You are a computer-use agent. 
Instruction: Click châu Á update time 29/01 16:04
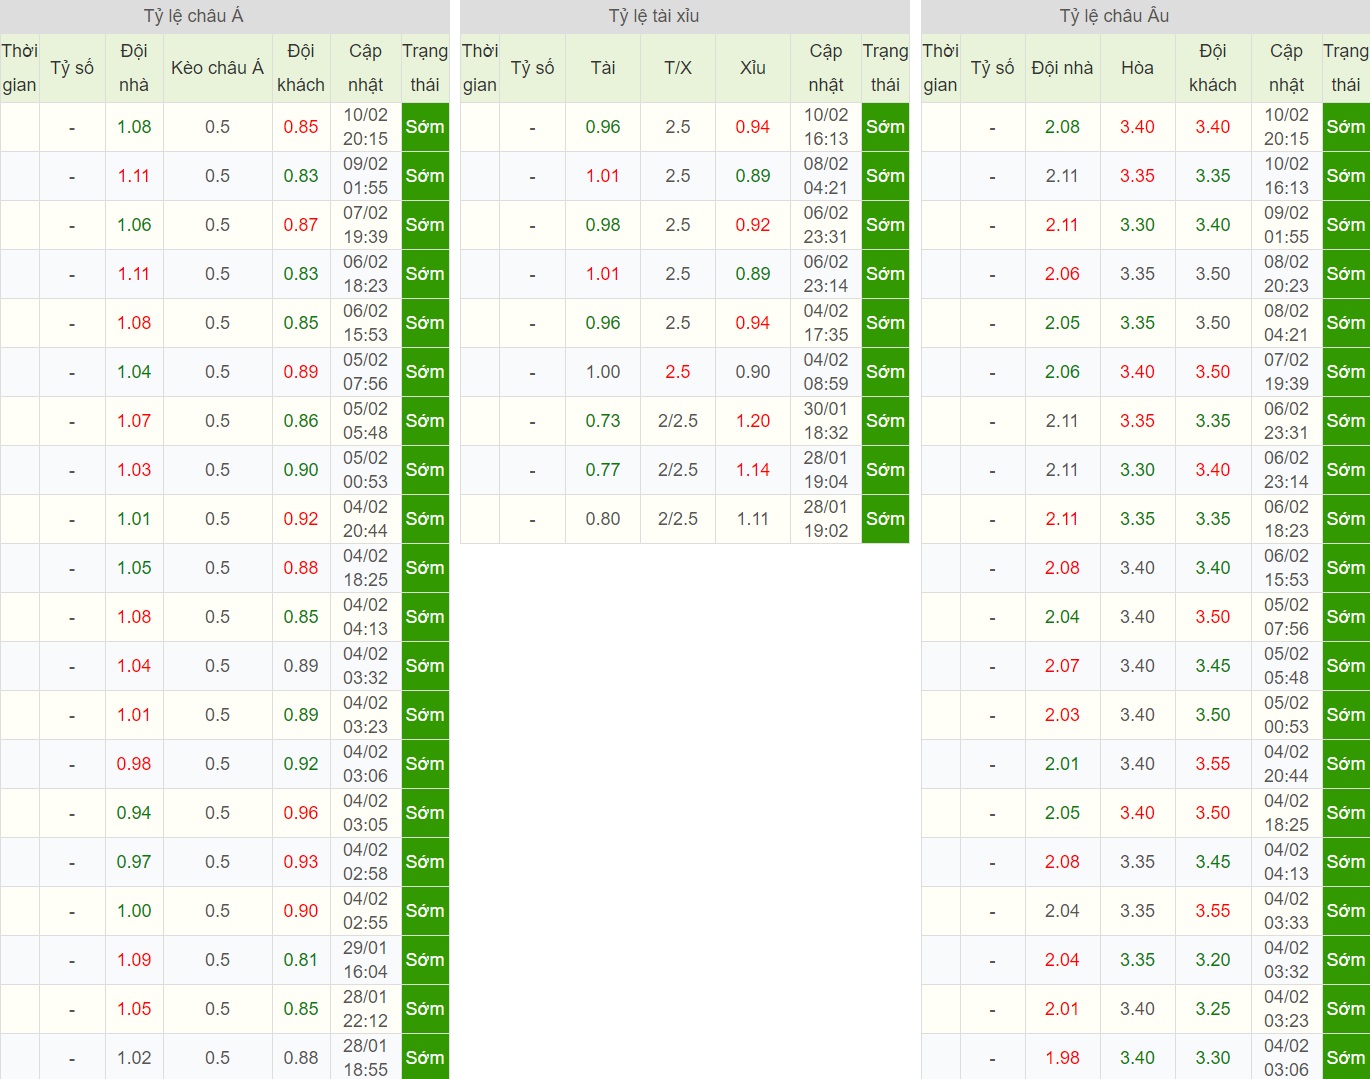tap(365, 960)
